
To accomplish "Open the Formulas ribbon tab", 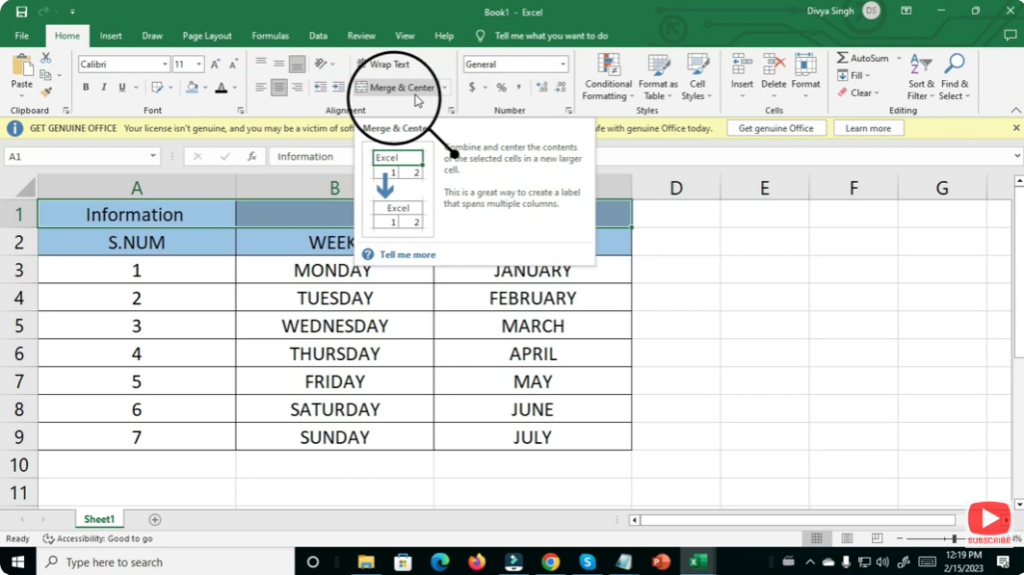I will pyautogui.click(x=270, y=36).
